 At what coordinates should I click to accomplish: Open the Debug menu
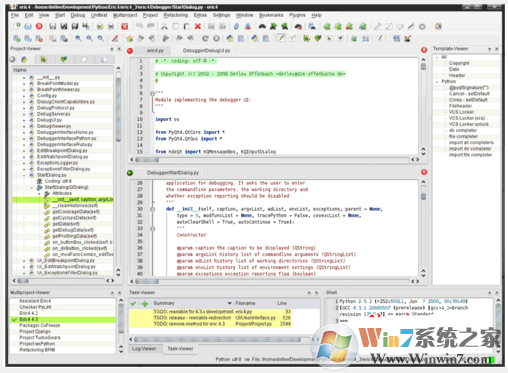click(78, 15)
